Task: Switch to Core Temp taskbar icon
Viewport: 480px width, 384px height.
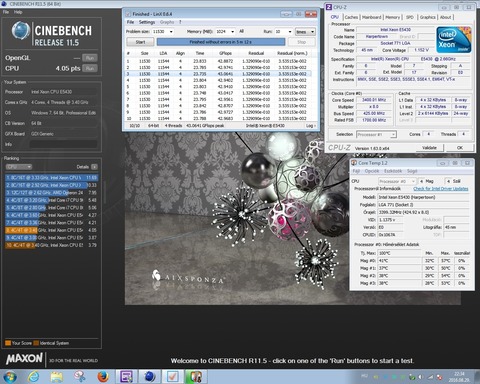Action: 196,377
